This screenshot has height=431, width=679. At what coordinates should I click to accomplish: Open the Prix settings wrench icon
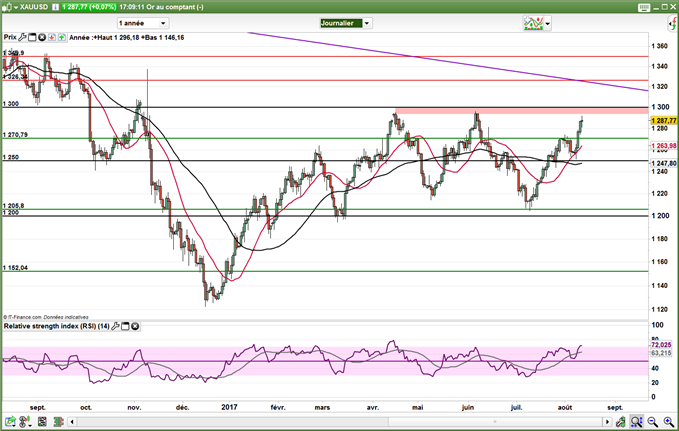pyautogui.click(x=22, y=37)
